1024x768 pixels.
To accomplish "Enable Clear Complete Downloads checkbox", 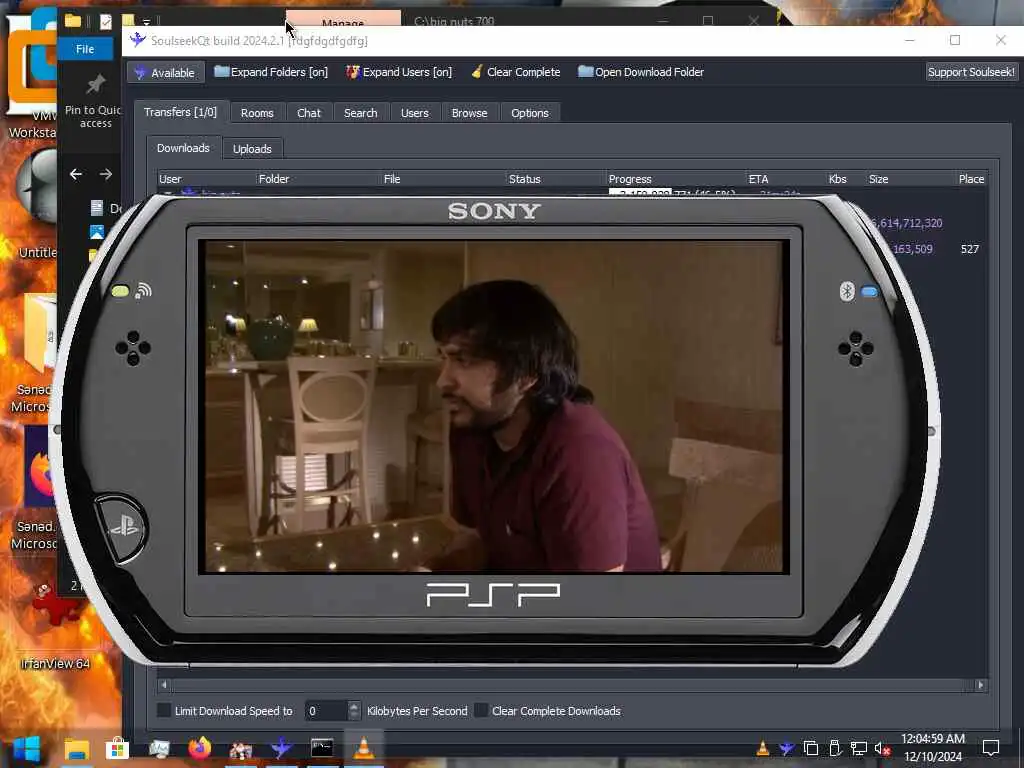I will tap(481, 711).
